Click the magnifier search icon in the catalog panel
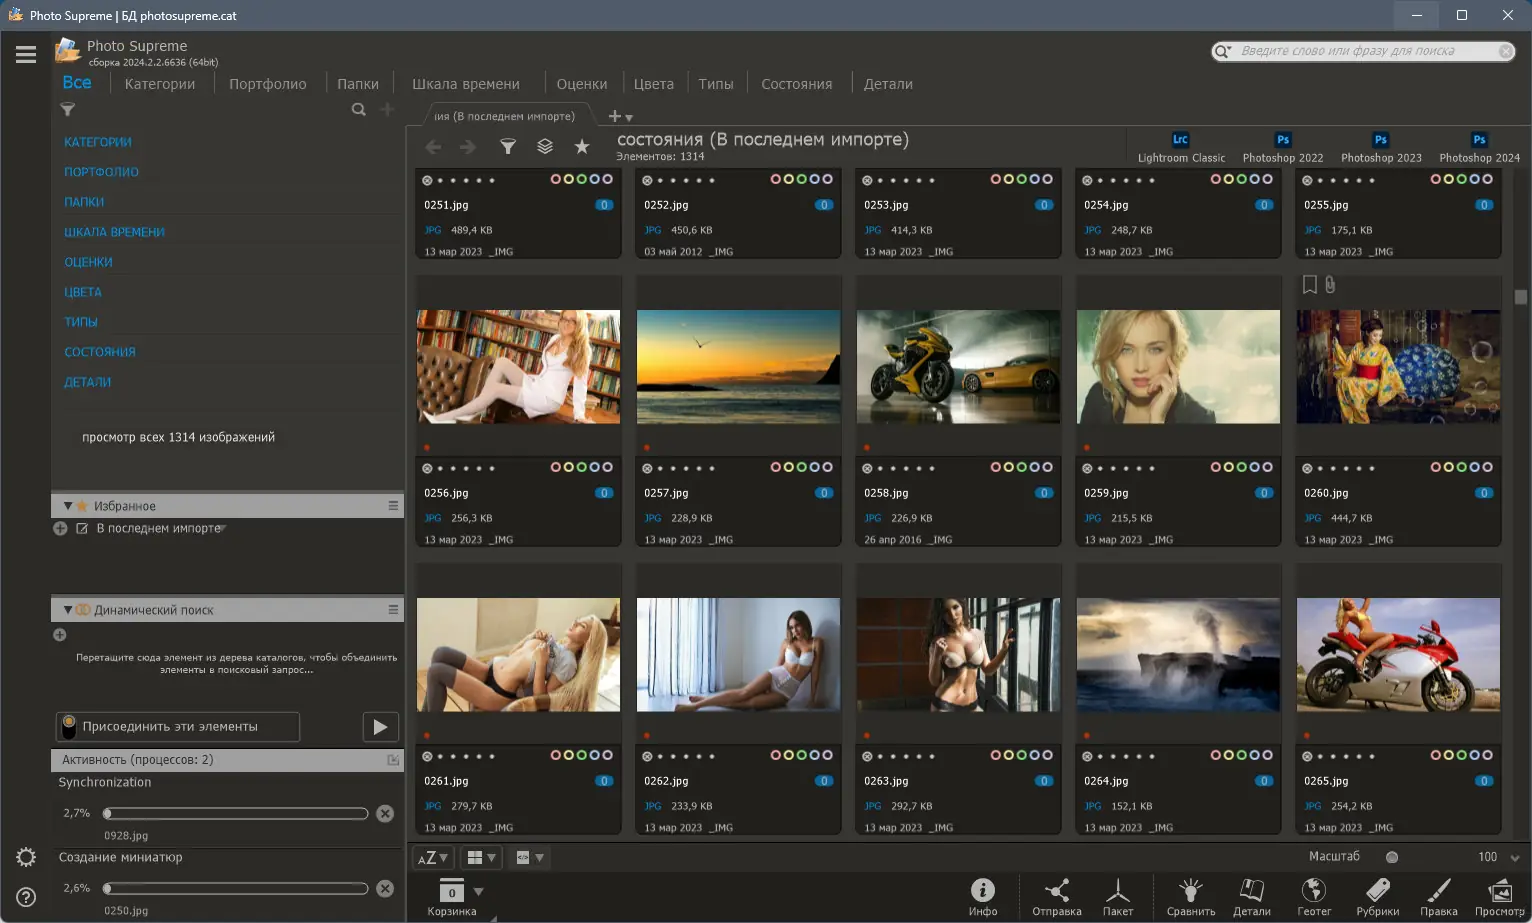 pos(358,109)
